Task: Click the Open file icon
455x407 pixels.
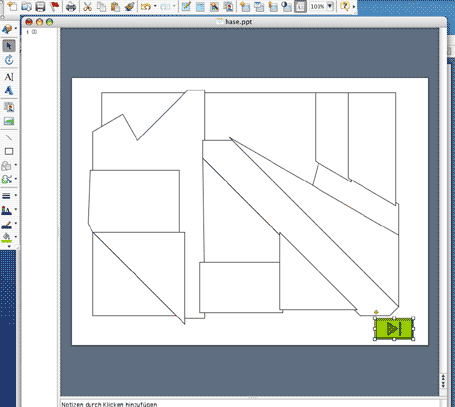Action: (26, 6)
